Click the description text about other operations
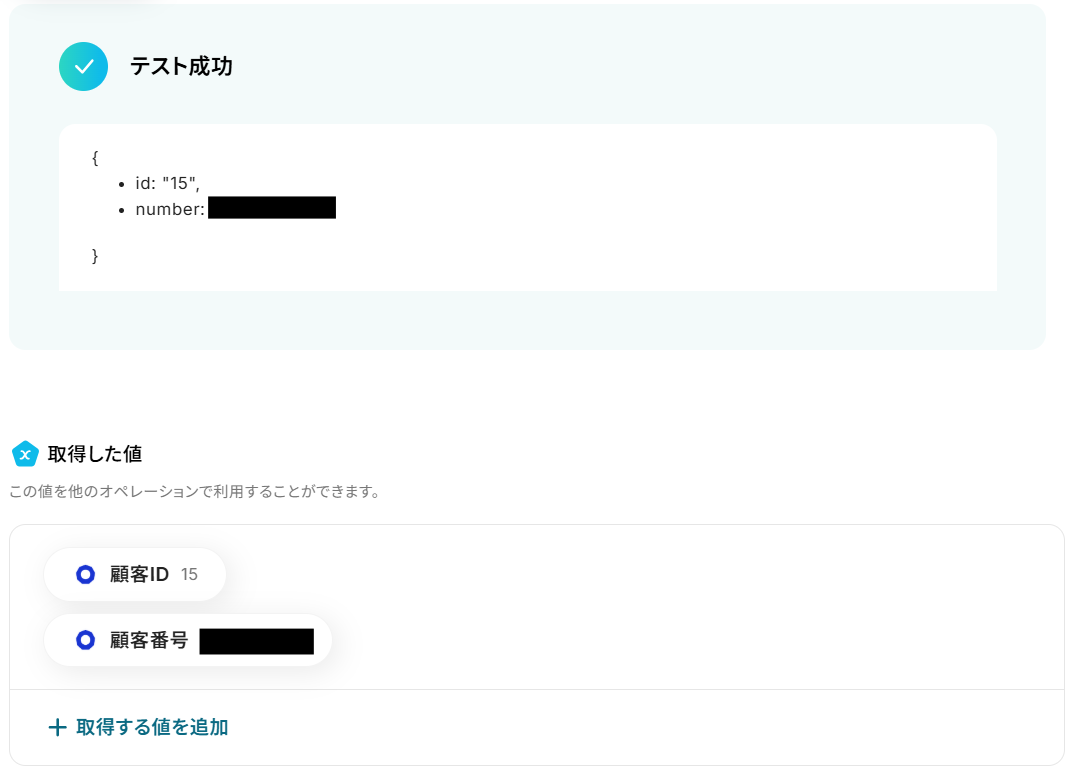 click(x=196, y=492)
